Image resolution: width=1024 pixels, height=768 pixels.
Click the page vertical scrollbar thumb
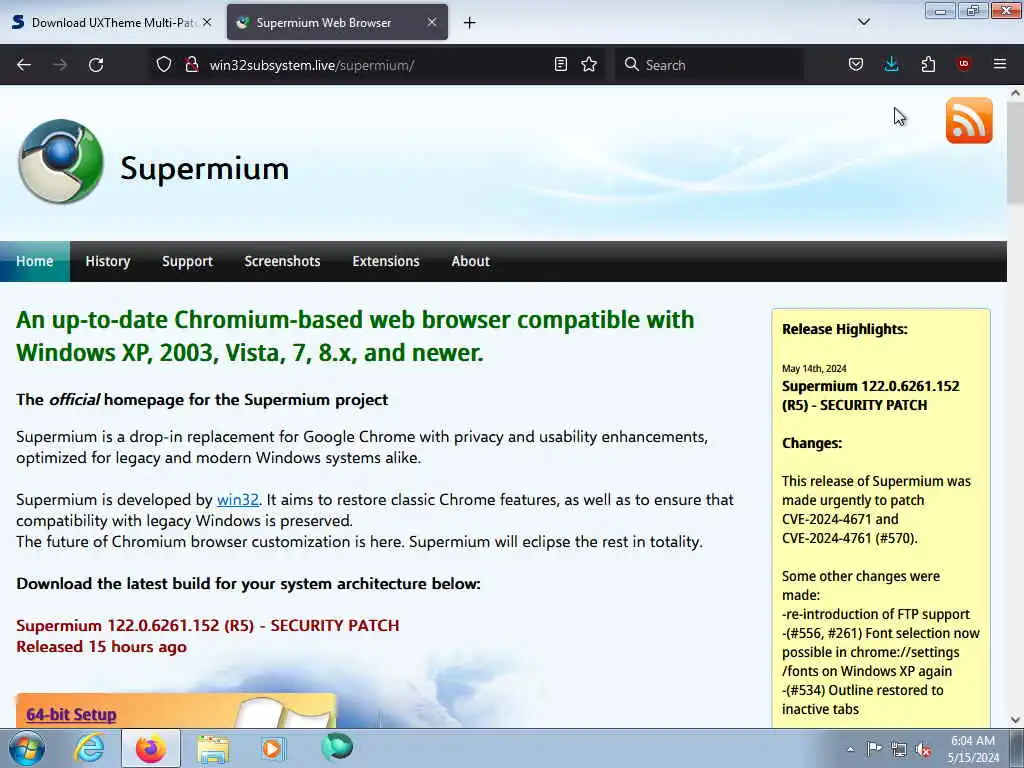pyautogui.click(x=1015, y=153)
